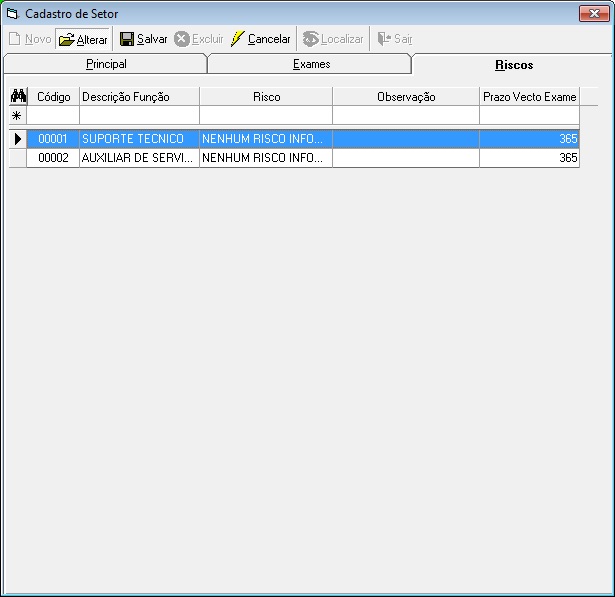Click Observação cell of the 00002 row
Image resolution: width=615 pixels, height=597 pixels.
(406, 158)
